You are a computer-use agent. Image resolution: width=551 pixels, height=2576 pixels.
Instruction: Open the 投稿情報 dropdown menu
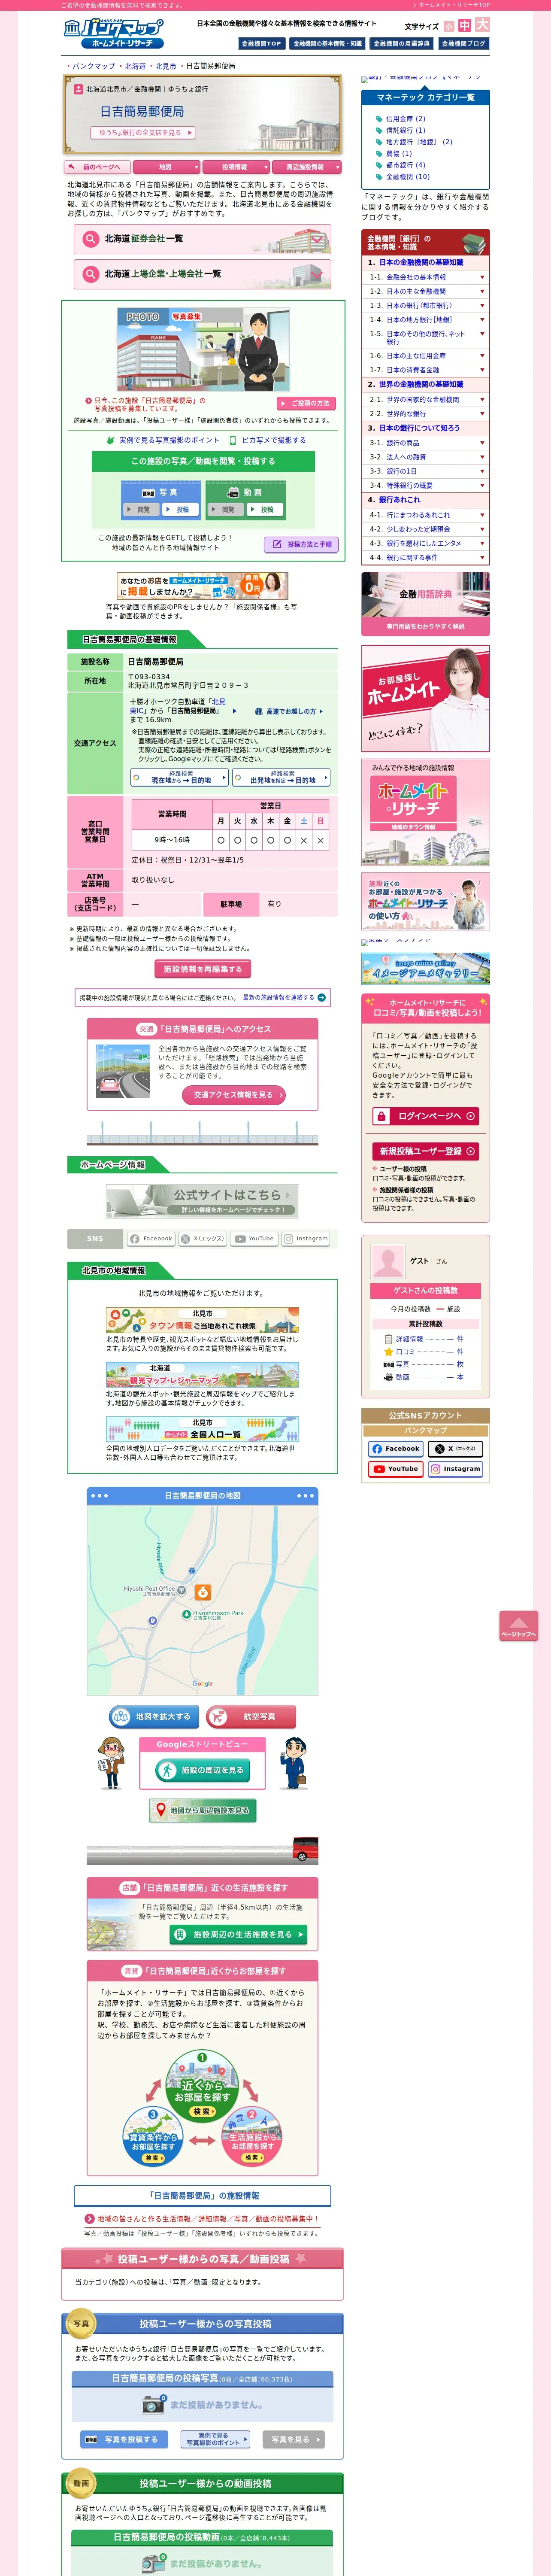235,167
